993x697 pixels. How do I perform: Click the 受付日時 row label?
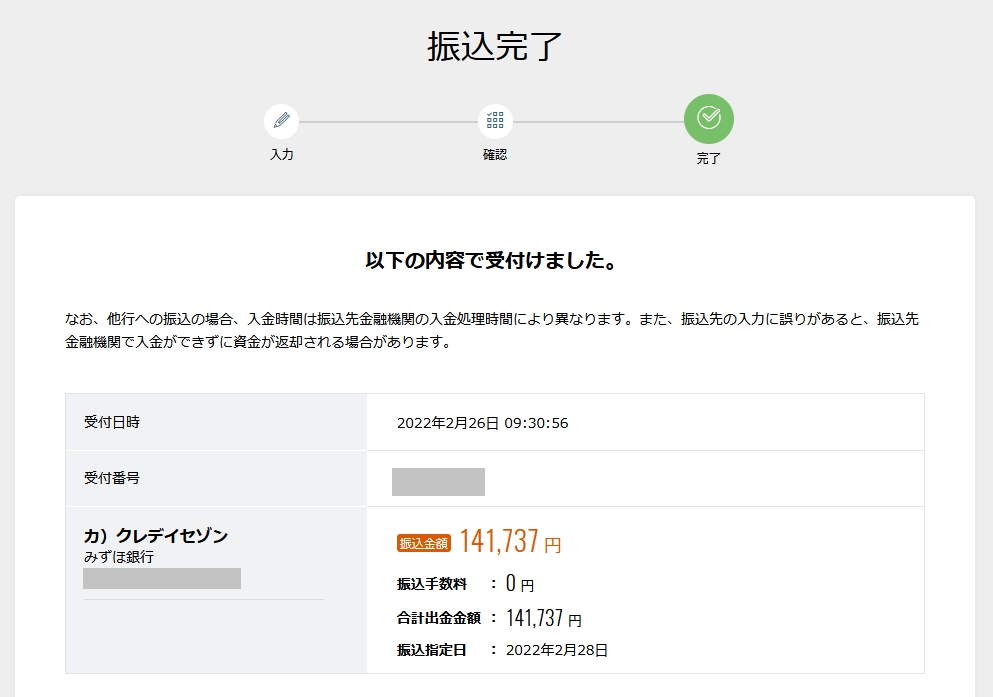point(112,422)
